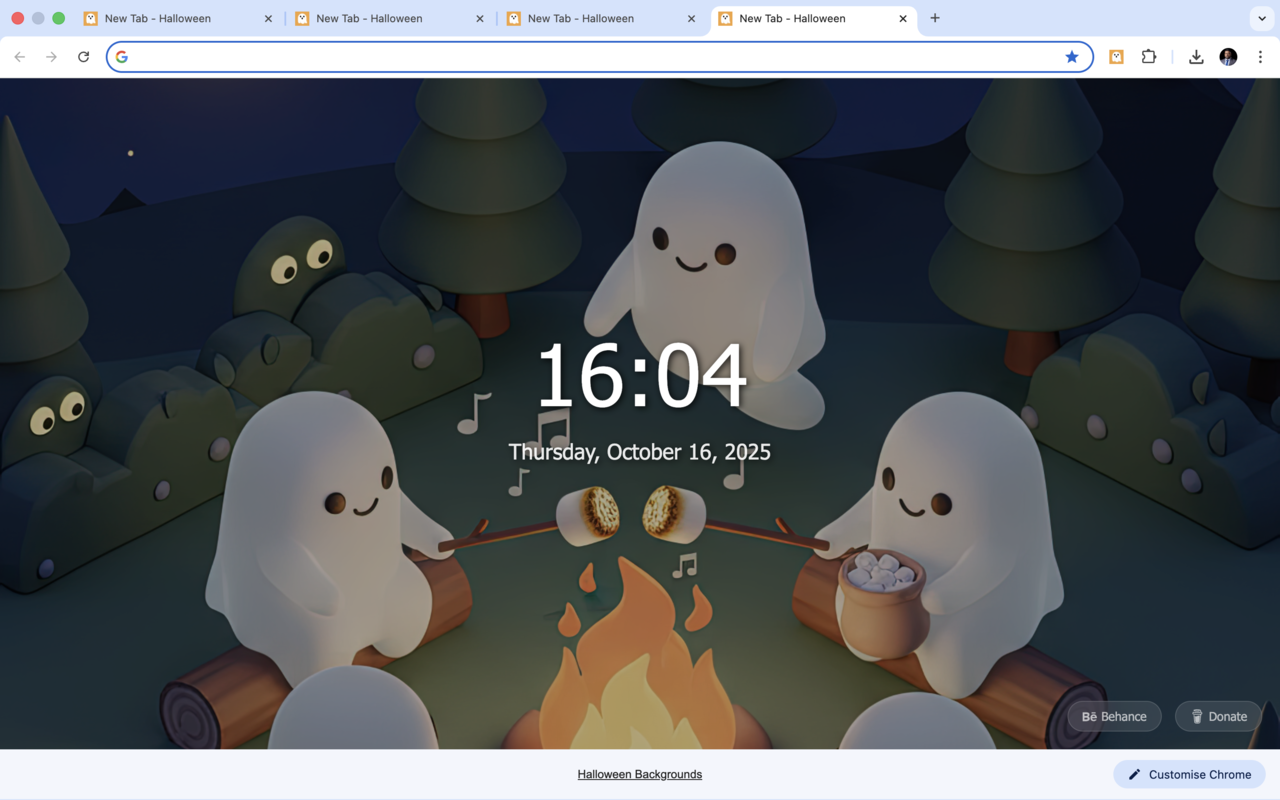Open the Extensions puzzle-piece icon
This screenshot has width=1280, height=800.
(x=1148, y=57)
